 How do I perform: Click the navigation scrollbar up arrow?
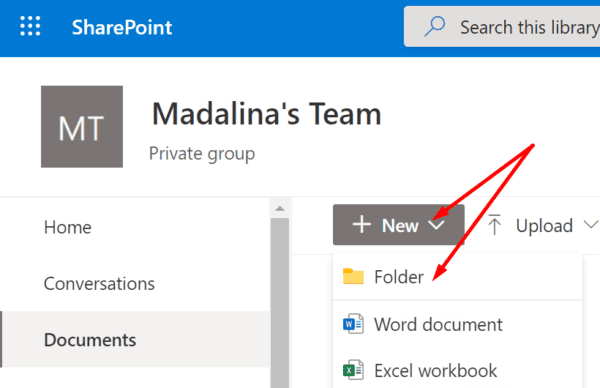click(x=280, y=209)
